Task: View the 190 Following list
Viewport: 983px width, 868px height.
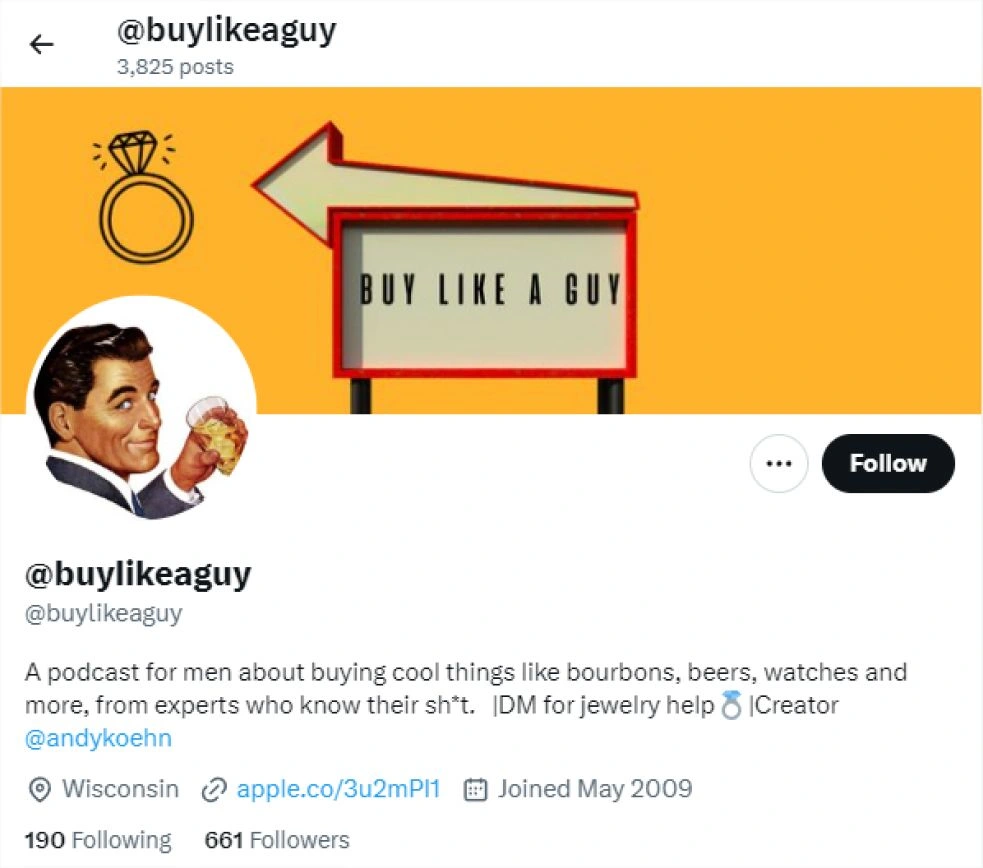Action: click(x=98, y=840)
